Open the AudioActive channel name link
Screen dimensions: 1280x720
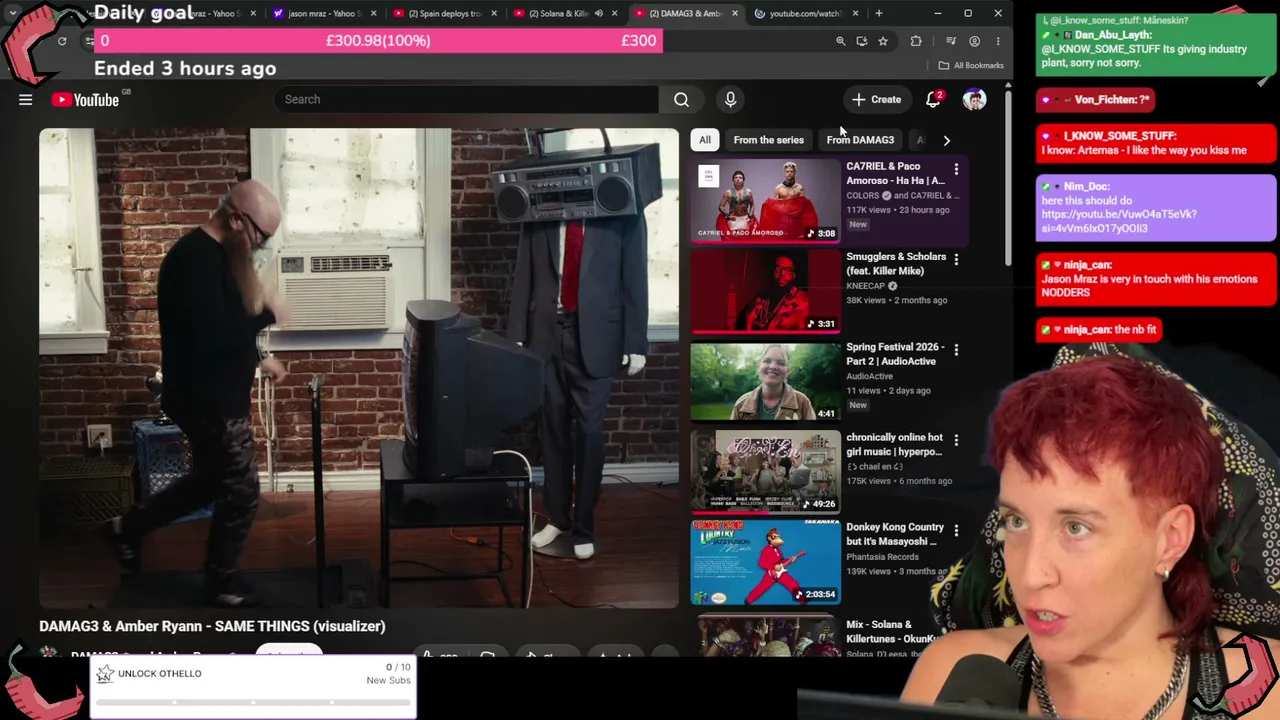[870, 376]
